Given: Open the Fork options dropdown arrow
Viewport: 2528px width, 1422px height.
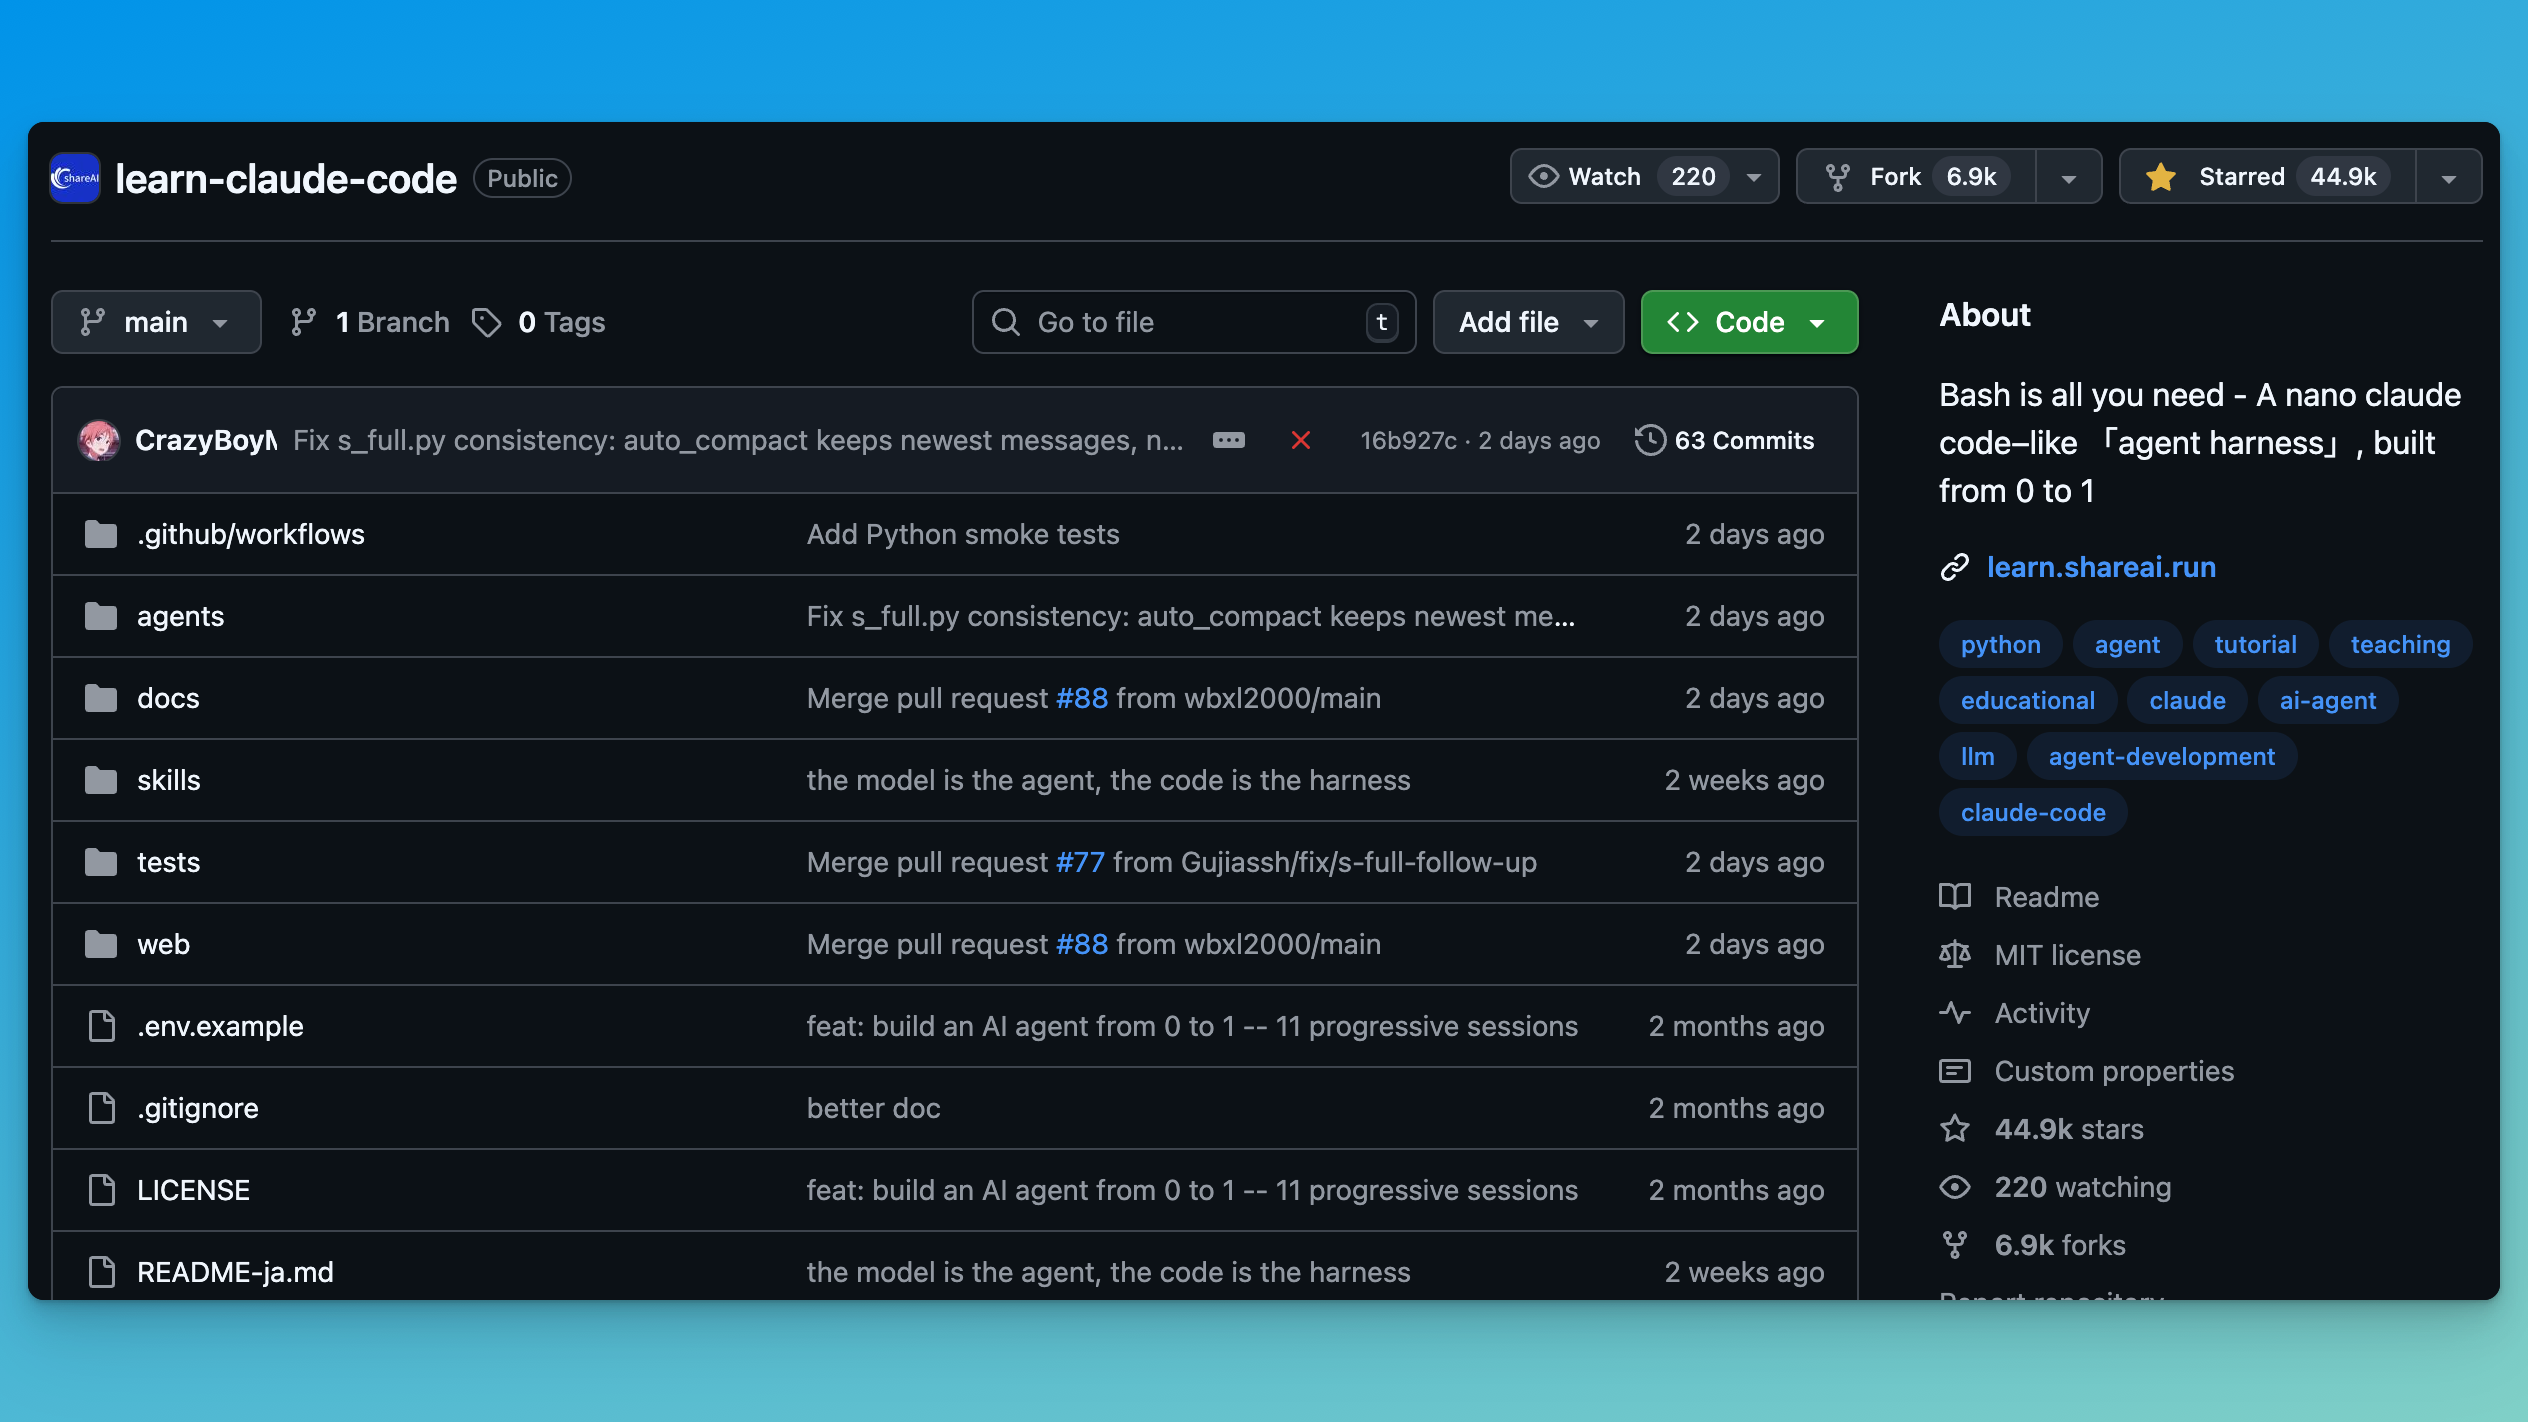Looking at the screenshot, I should tap(2069, 178).
